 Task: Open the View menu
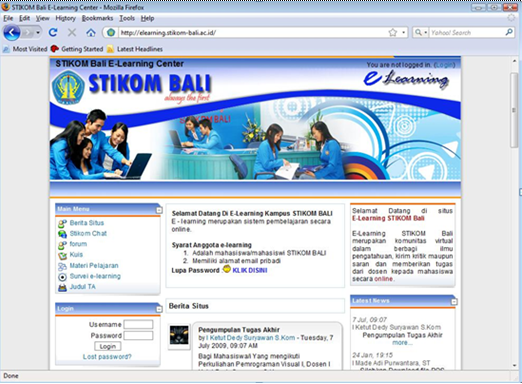pos(42,18)
